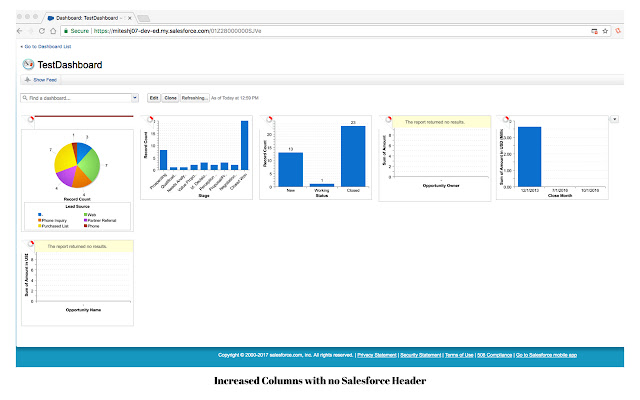Click the blue bar in Close Month chart
640x400 pixels.
click(x=529, y=157)
